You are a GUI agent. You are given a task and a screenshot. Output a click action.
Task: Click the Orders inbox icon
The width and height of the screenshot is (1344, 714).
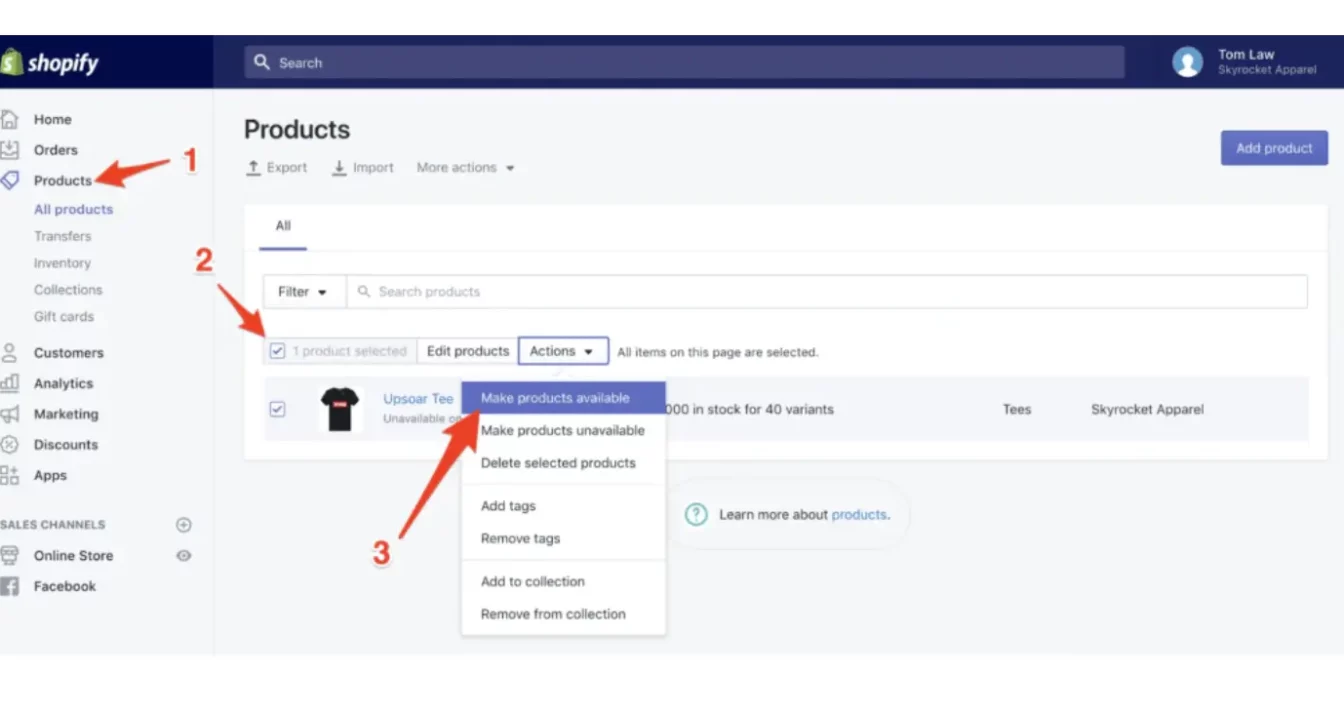click(x=9, y=150)
